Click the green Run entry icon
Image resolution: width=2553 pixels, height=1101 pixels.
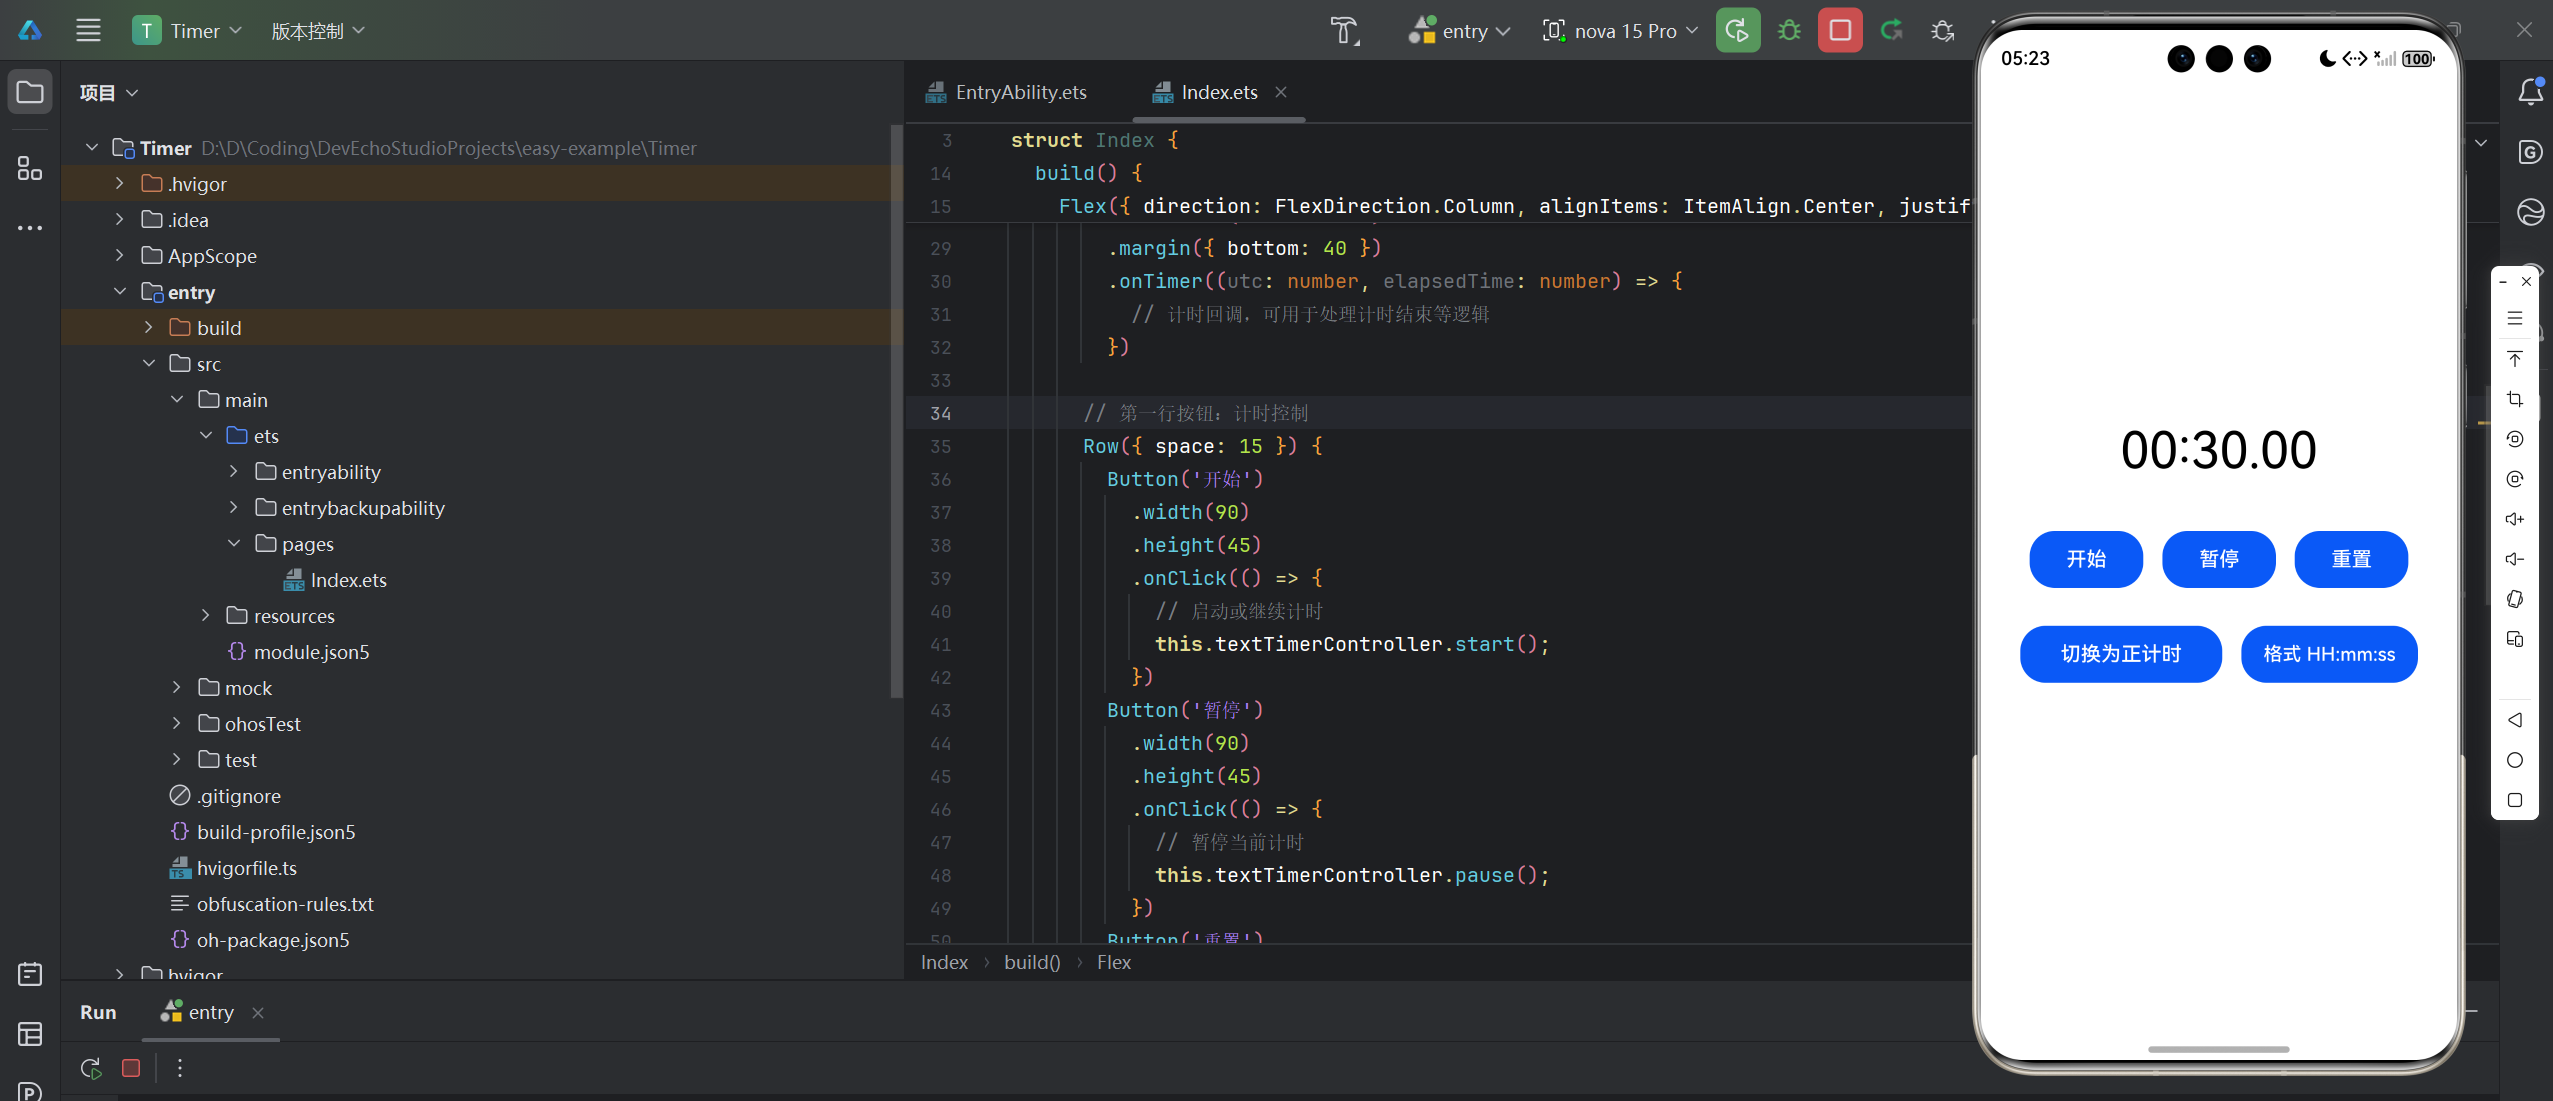pos(1737,31)
